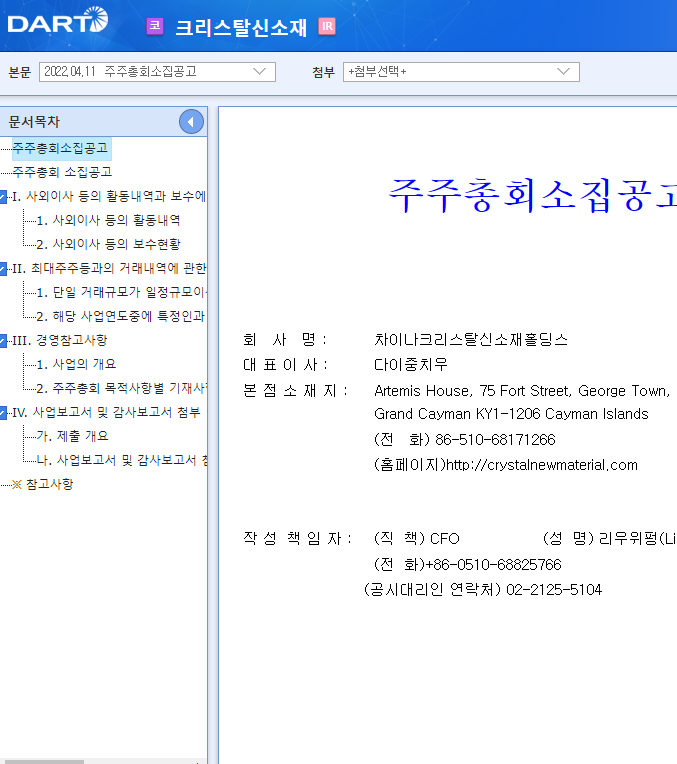Click Grand Cayman KY1-1206 address line

pos(511,414)
